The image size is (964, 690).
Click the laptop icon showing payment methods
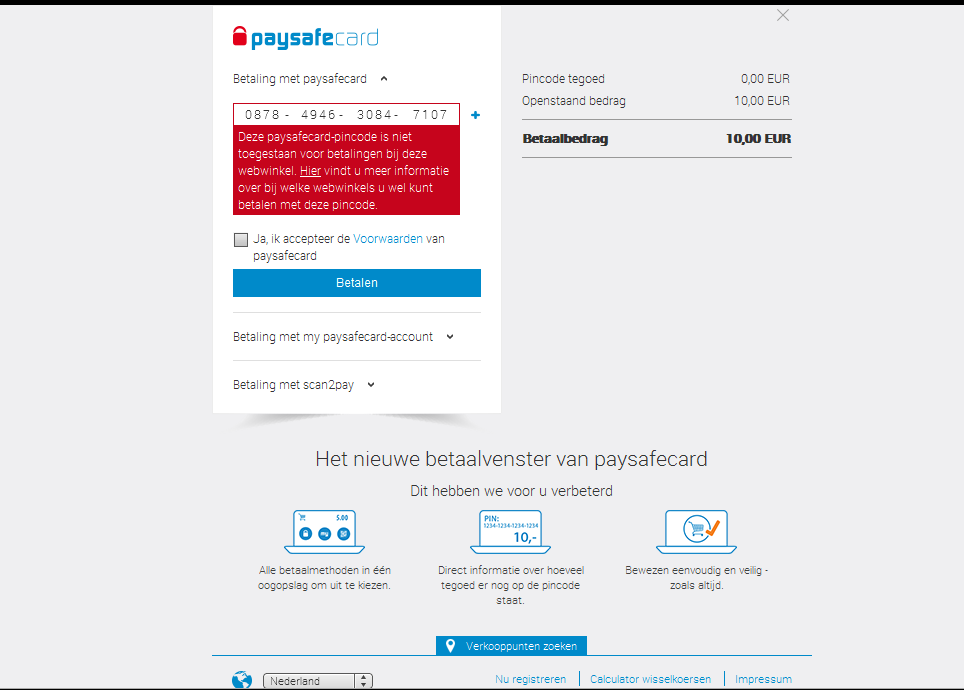coord(325,532)
